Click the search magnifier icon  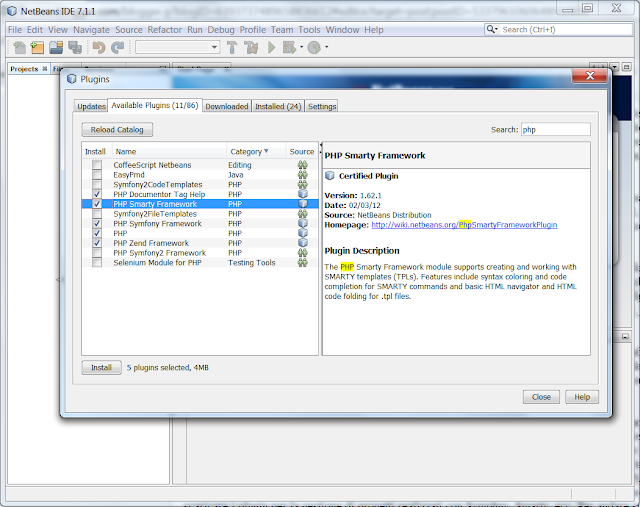[x=490, y=29]
